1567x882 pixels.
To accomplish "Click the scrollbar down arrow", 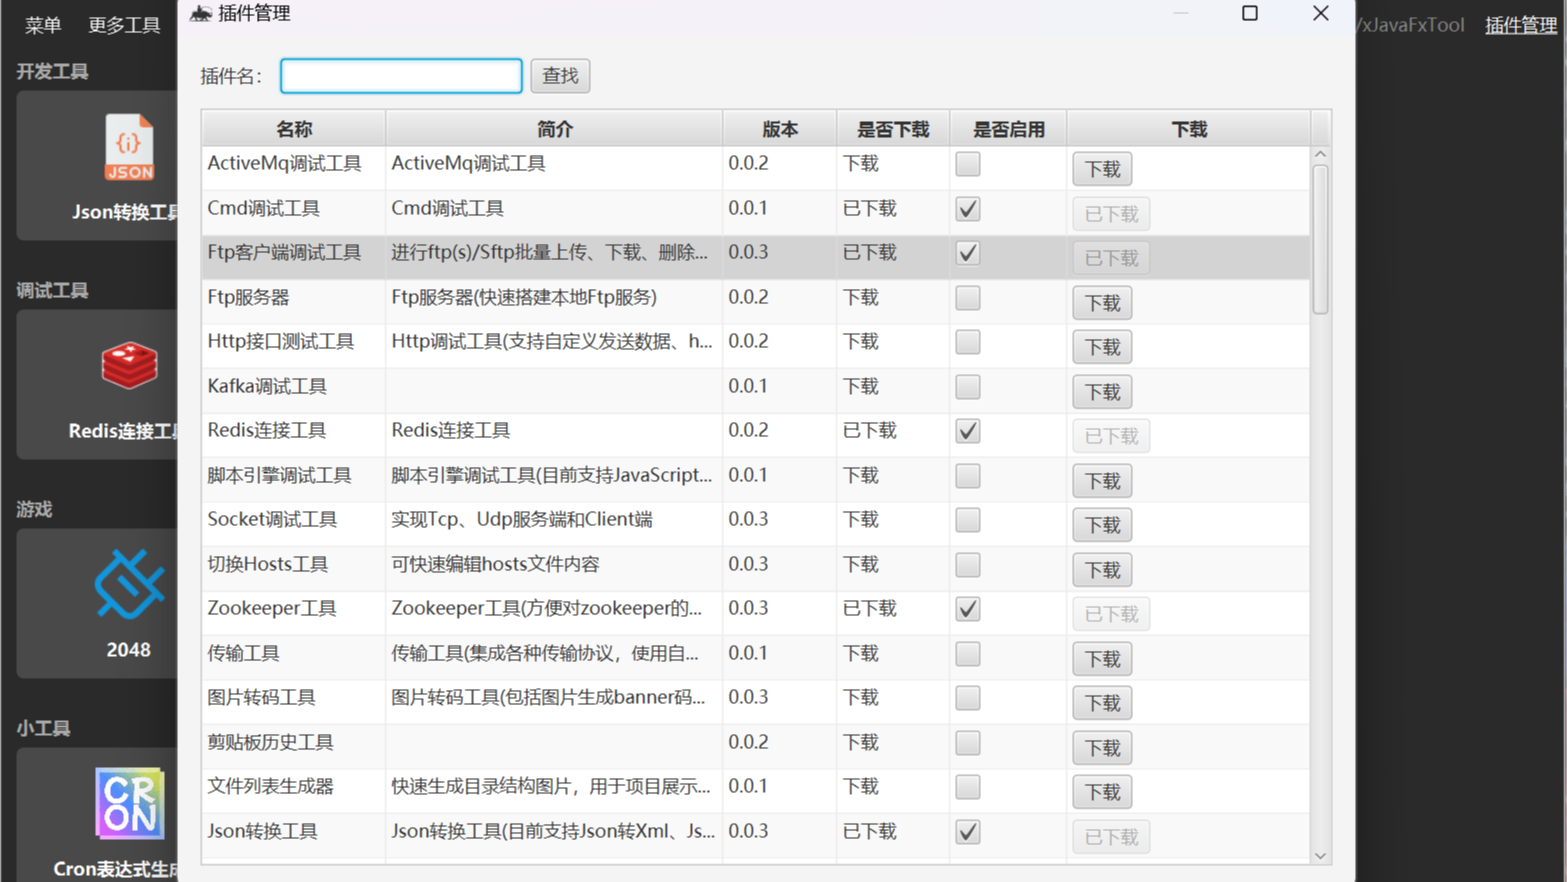I will pos(1320,856).
